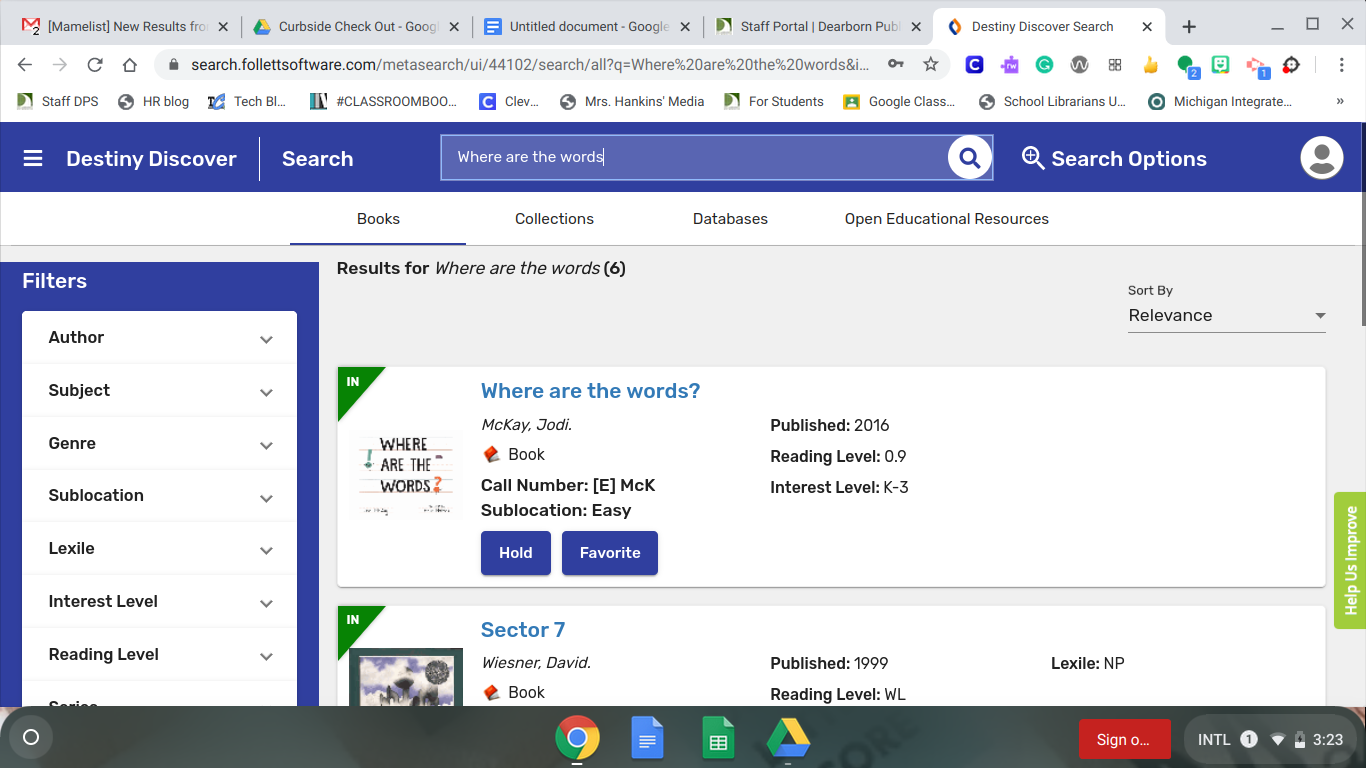Viewport: 1366px width, 768px height.
Task: Click the magnifier search button in search bar
Action: (x=969, y=157)
